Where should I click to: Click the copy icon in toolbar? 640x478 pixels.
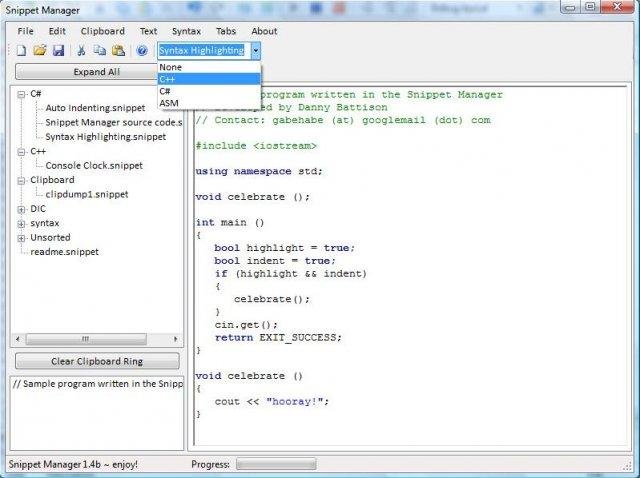point(99,50)
